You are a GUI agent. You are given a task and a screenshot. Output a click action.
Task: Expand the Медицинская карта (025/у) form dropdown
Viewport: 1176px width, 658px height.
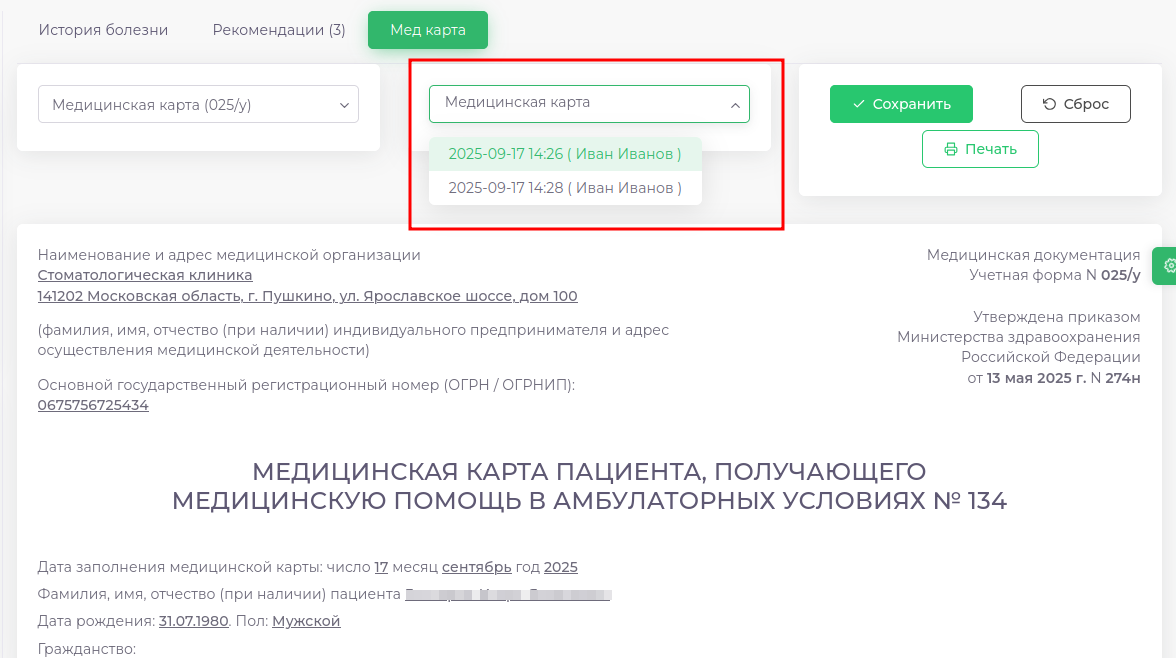pyautogui.click(x=198, y=104)
